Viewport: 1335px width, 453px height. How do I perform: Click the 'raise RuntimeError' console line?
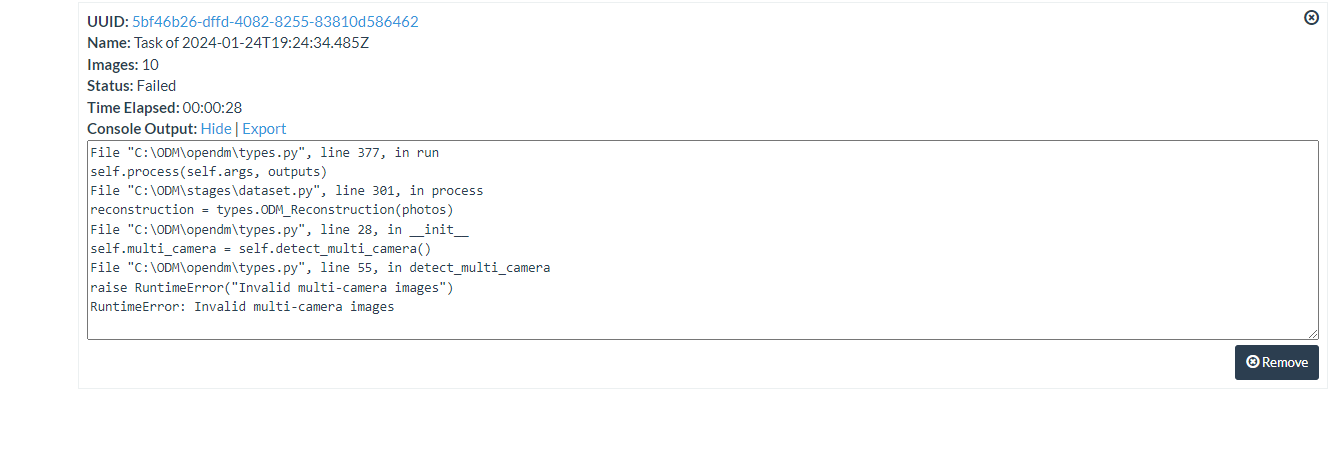(x=272, y=288)
